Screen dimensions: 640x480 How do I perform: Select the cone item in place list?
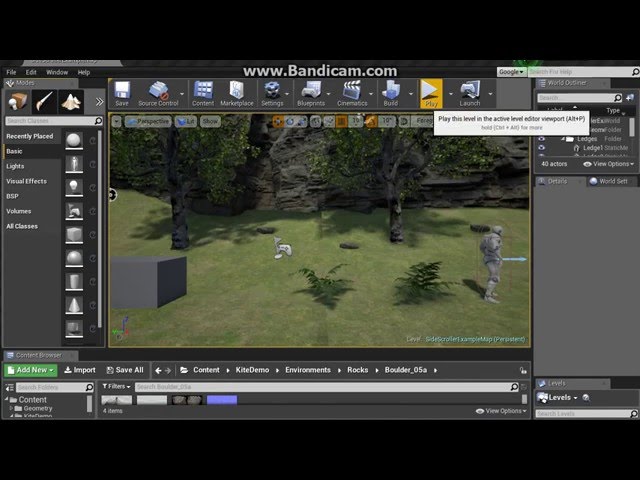pyautogui.click(x=74, y=305)
